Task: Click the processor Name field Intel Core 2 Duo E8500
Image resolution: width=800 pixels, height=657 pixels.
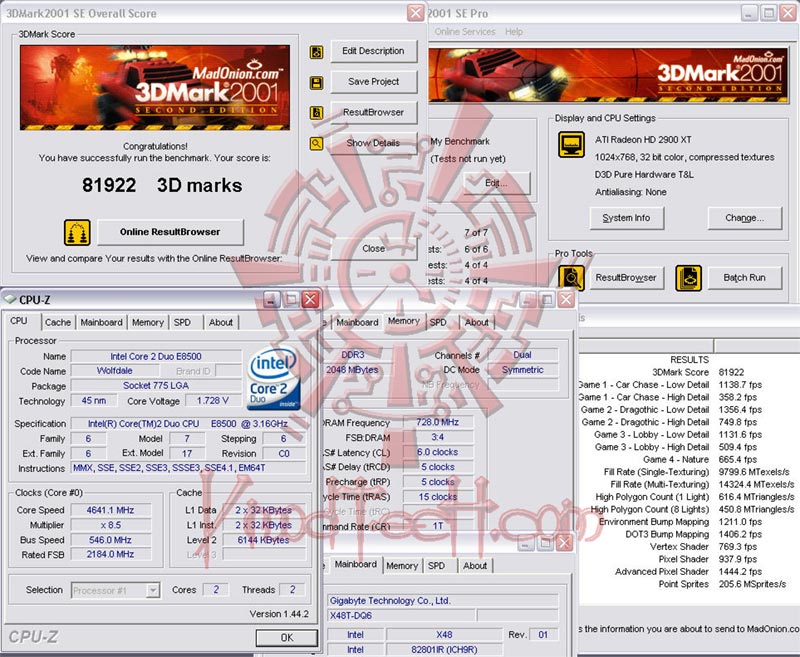Action: tap(156, 357)
